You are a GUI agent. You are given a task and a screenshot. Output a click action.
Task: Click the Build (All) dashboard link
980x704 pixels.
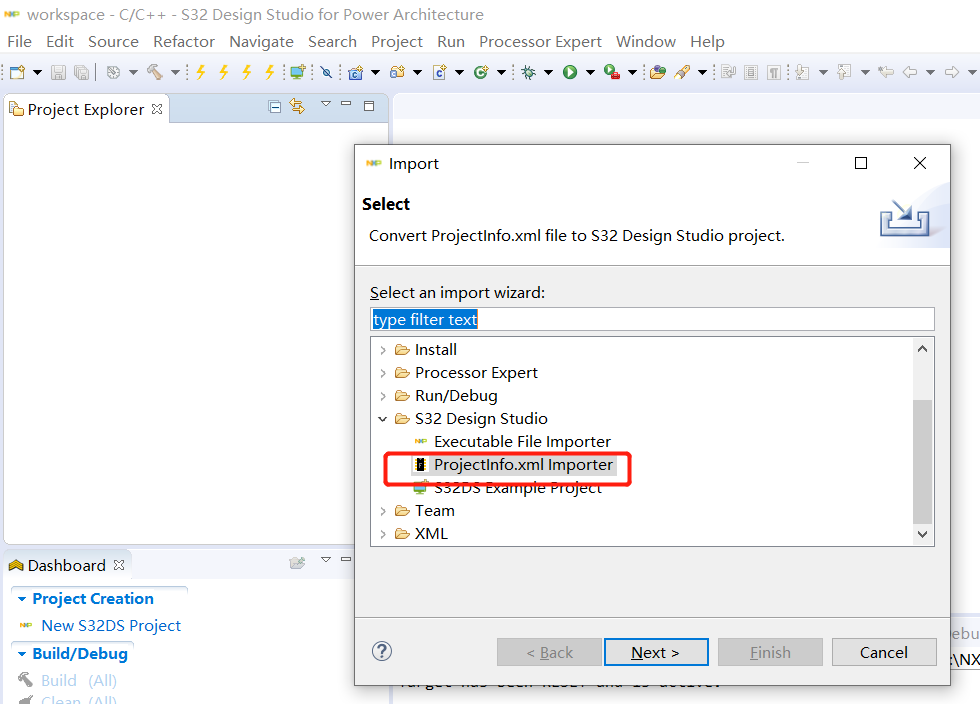pyautogui.click(x=79, y=680)
